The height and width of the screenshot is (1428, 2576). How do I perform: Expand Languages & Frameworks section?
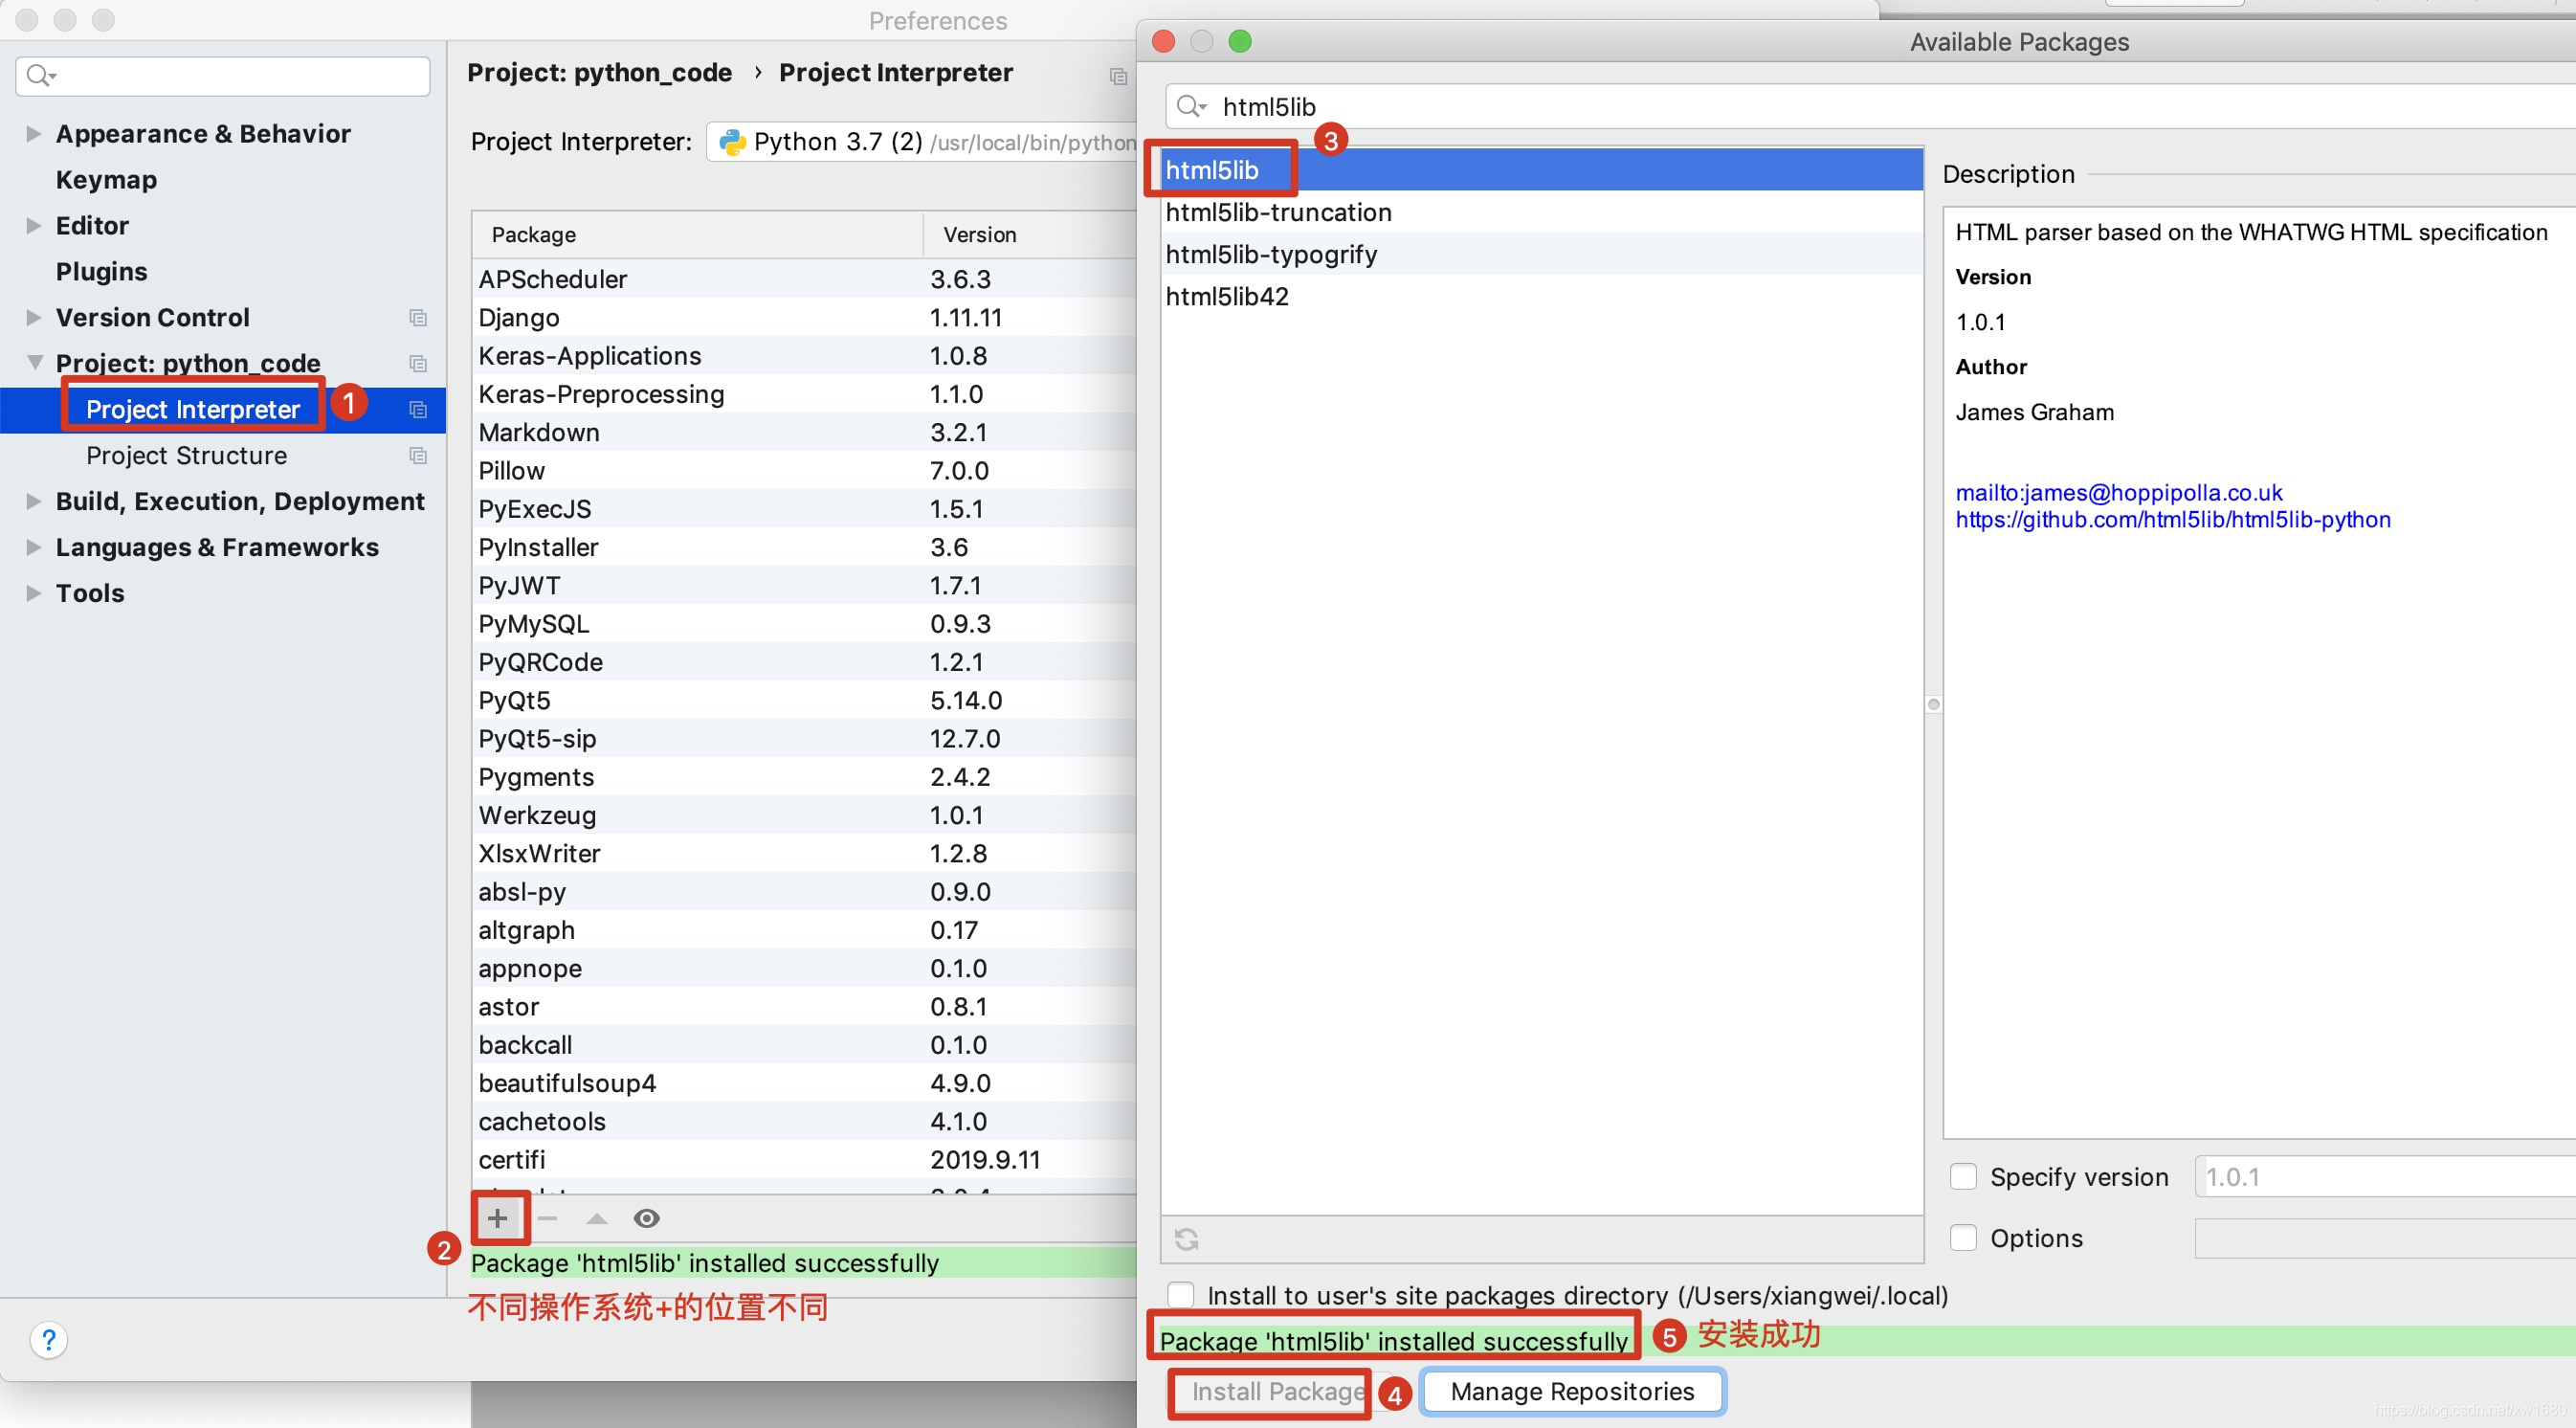[34, 547]
